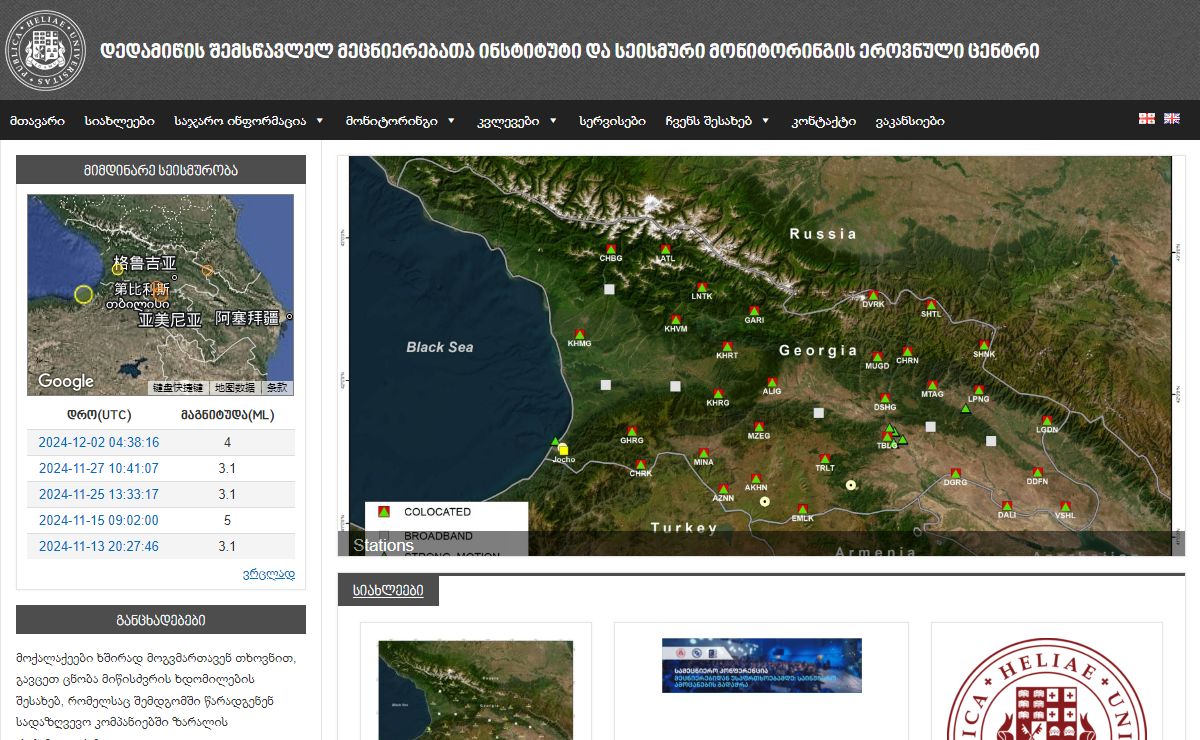Screen dimensions: 1200x740
Task: Click the დრო(UTC) column header
Action: coord(99,415)
